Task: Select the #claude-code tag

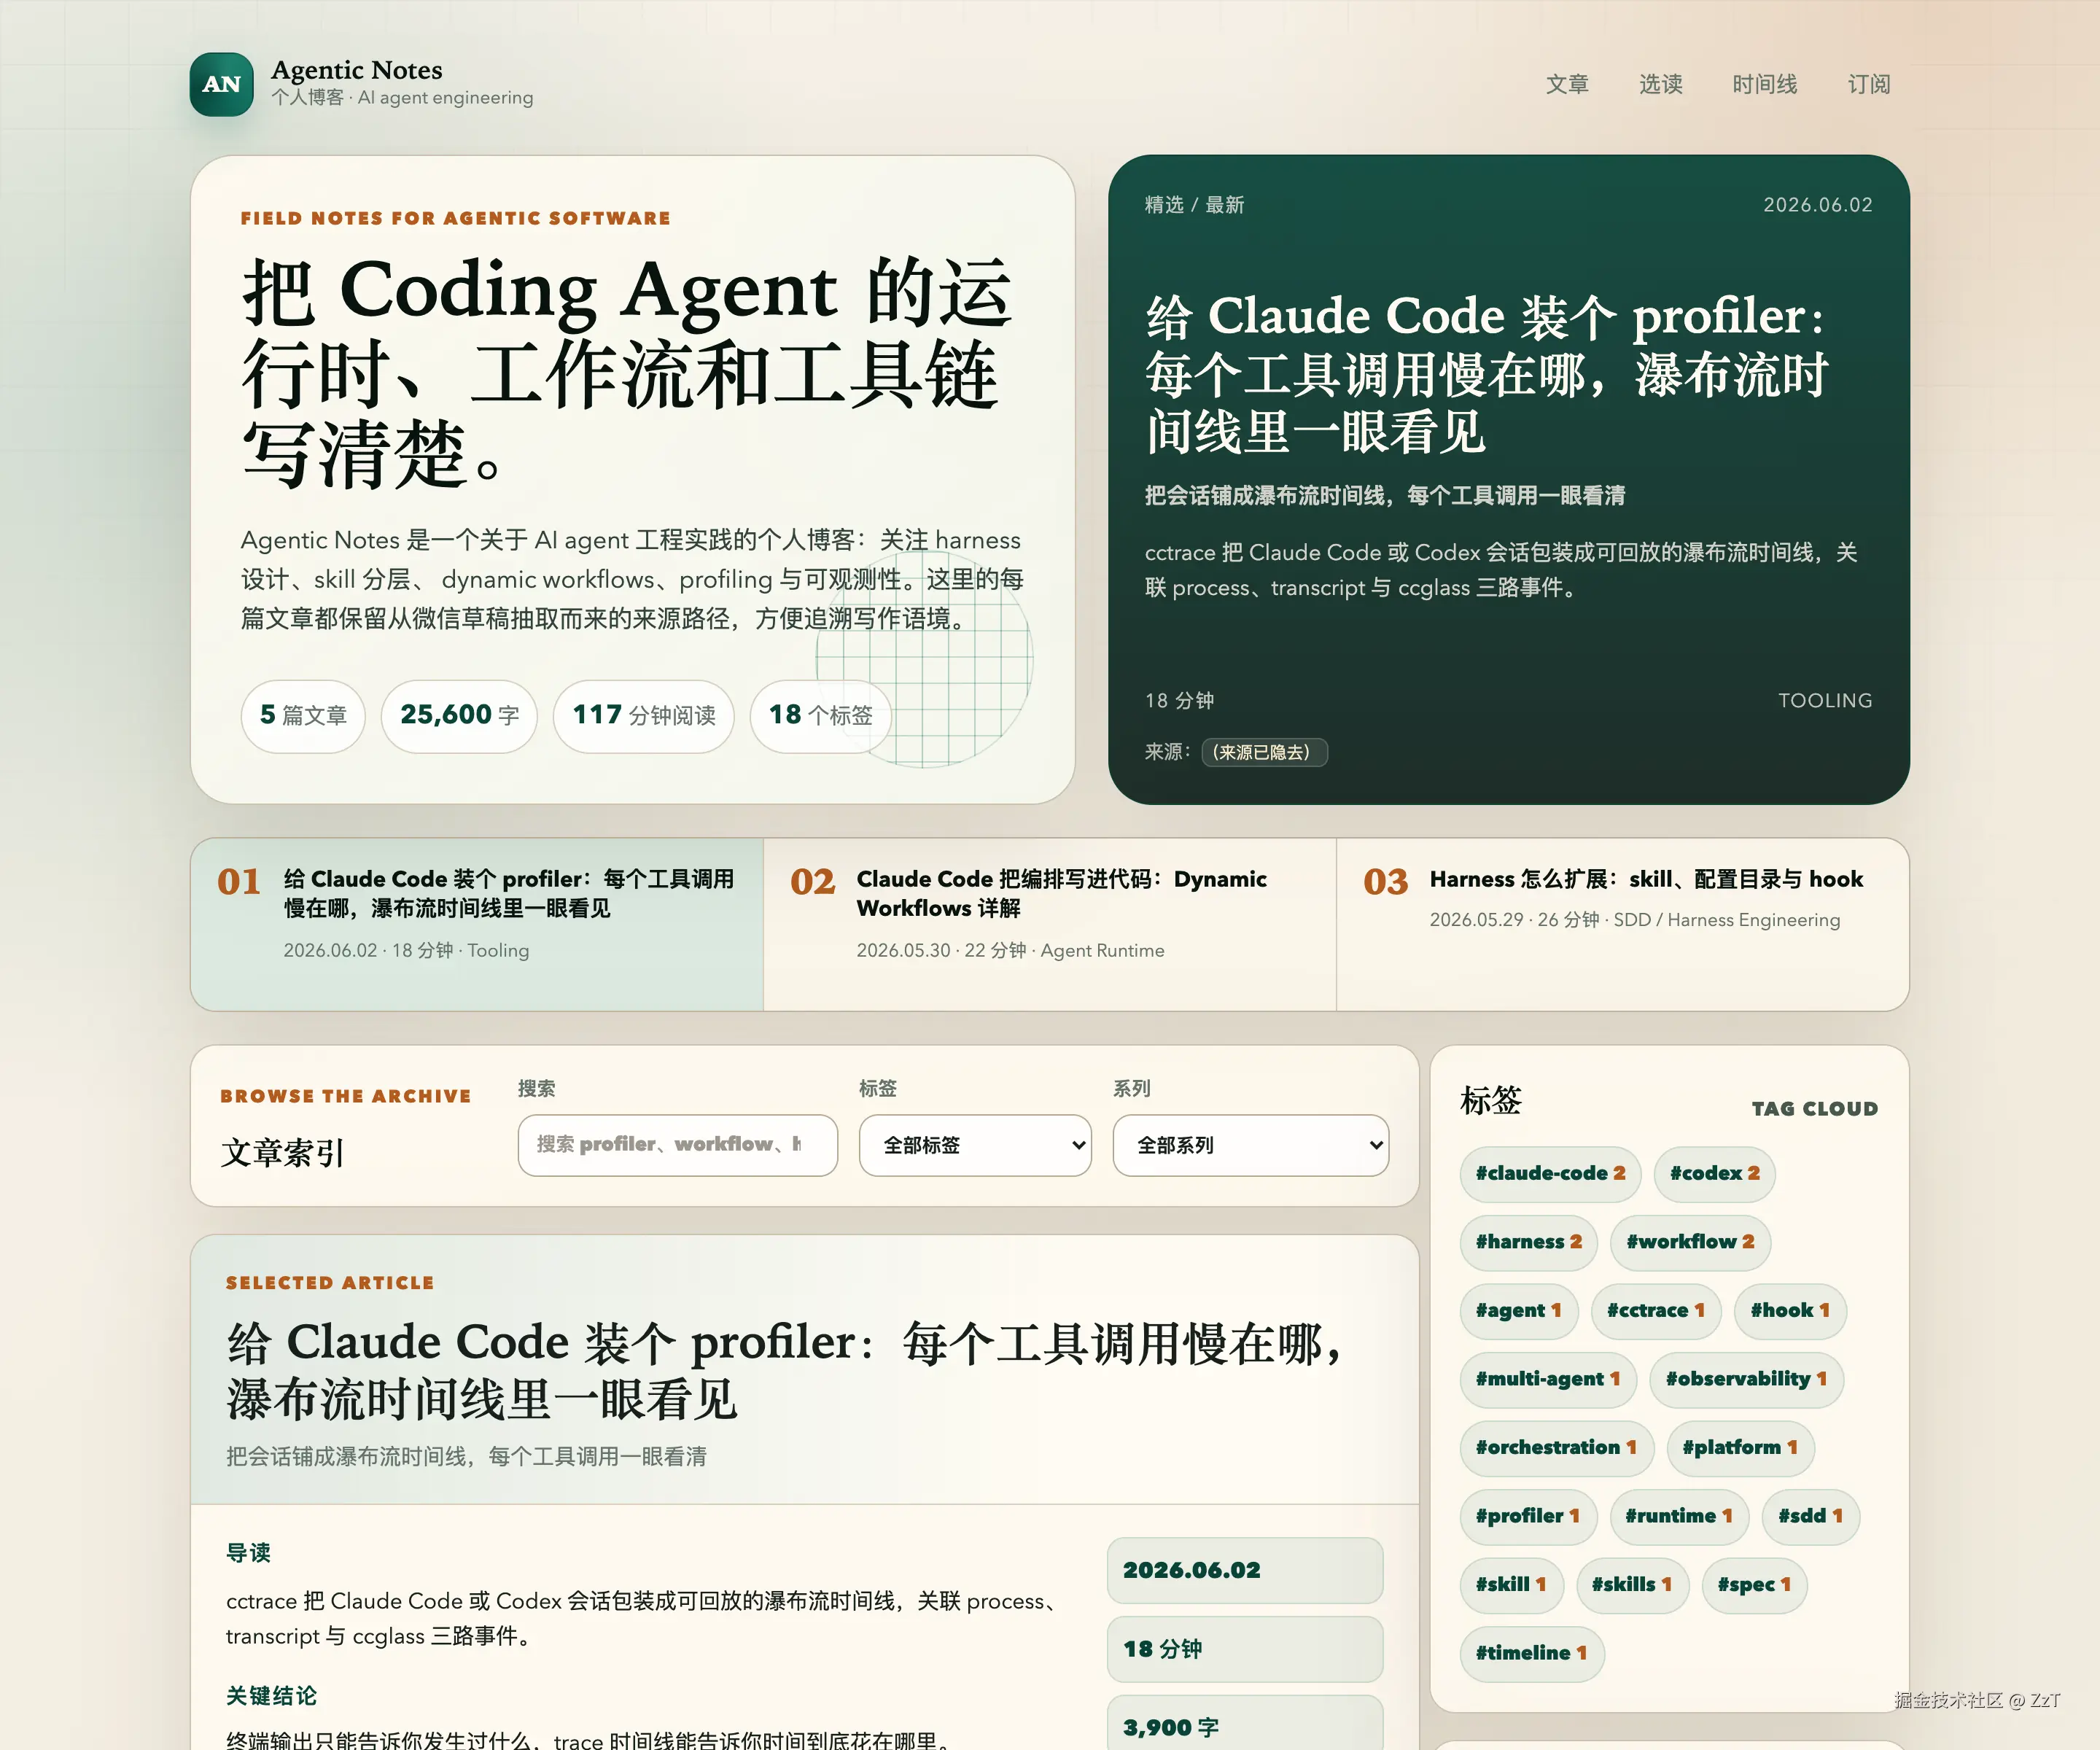Action: click(1550, 1173)
